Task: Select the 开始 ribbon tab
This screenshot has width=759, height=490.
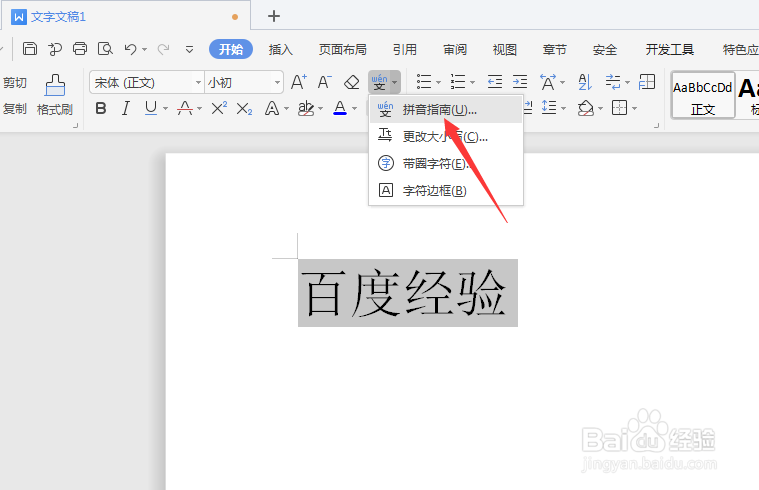Action: click(231, 49)
